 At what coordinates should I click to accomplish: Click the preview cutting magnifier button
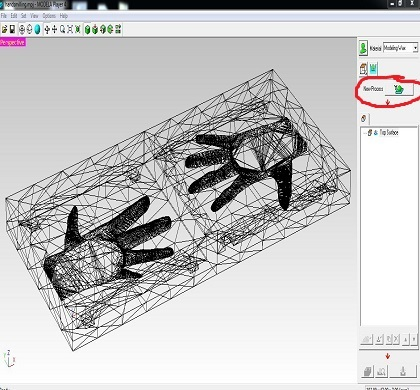382,371
